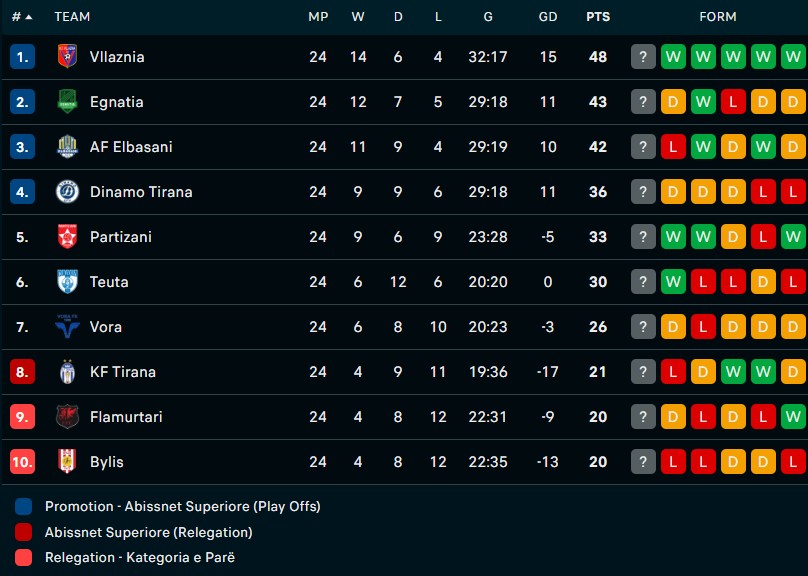
Task: Open the Vllaznia team name link
Action: (x=117, y=57)
